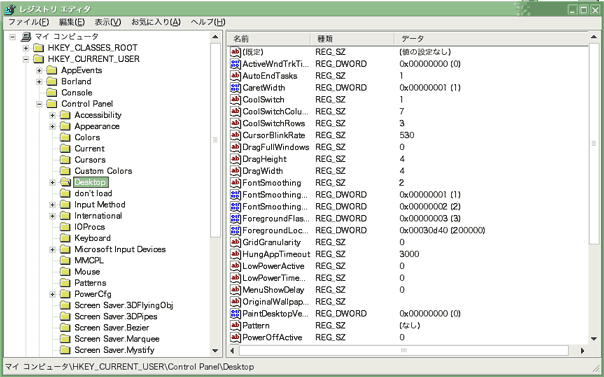Expand the Microsoft Input Devices key
The height and width of the screenshot is (377, 604).
tap(52, 250)
